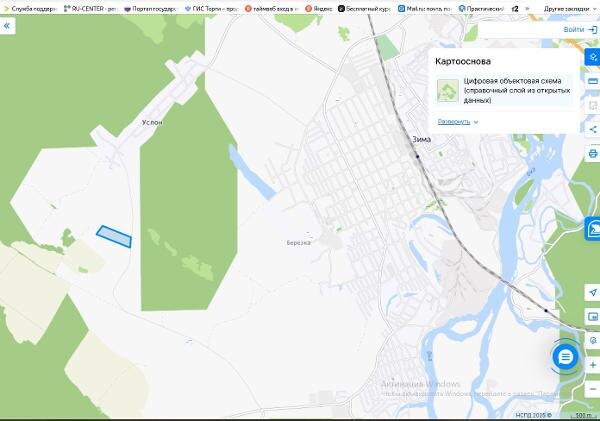
Task: Expand Картооснова panel via Развернуть link
Action: [454, 122]
